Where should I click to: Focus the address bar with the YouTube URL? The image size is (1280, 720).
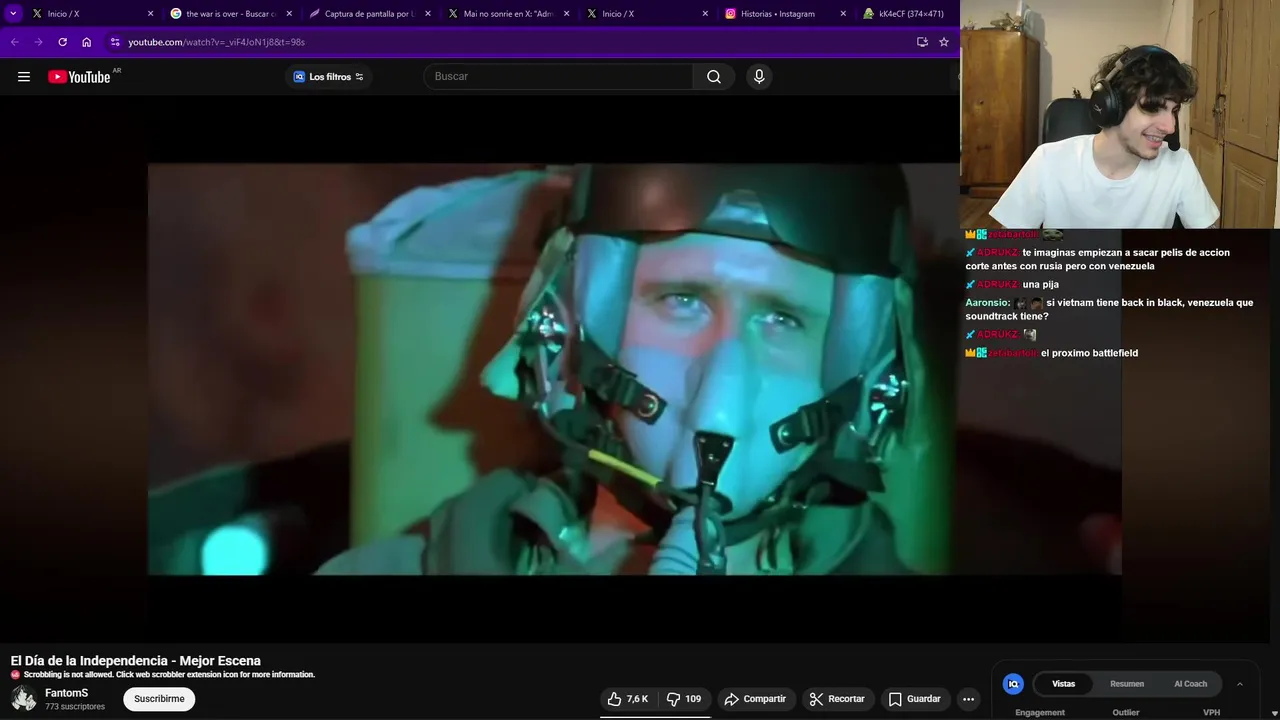(x=510, y=42)
